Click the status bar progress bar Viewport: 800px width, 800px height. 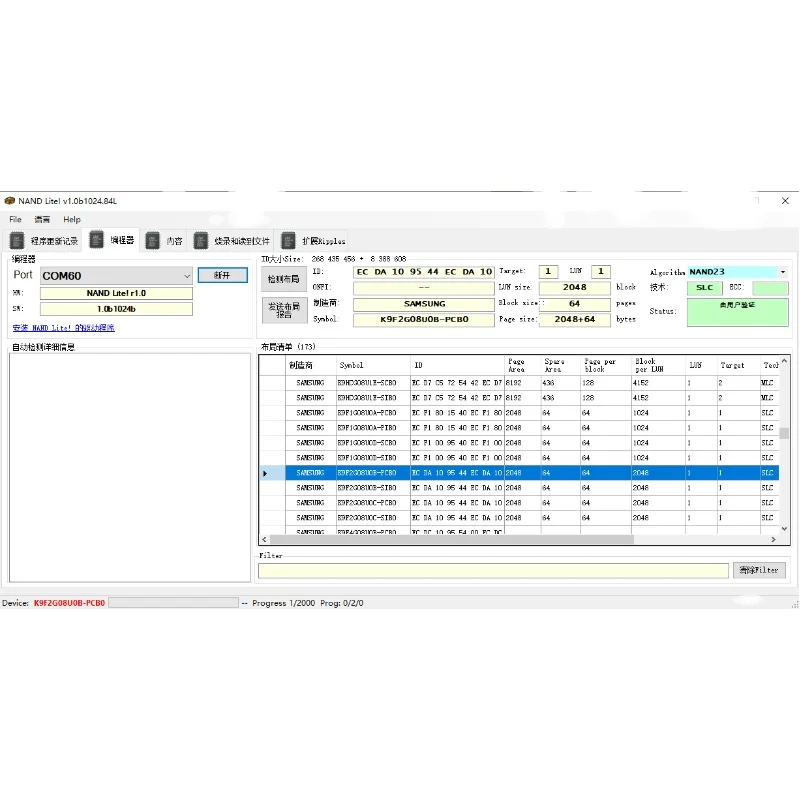pyautogui.click(x=173, y=603)
